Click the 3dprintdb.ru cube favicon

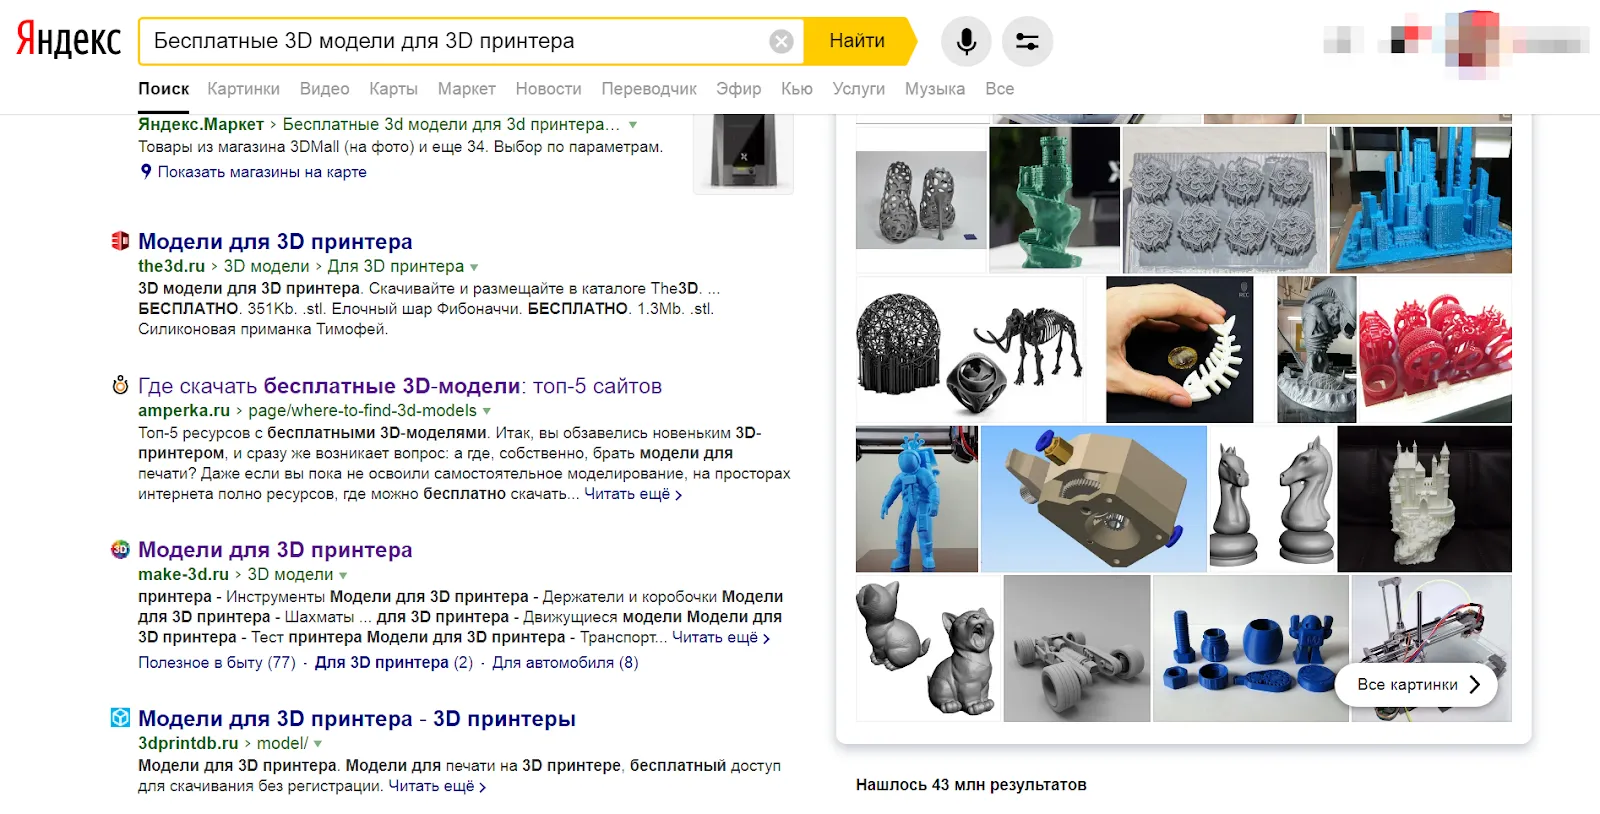120,718
